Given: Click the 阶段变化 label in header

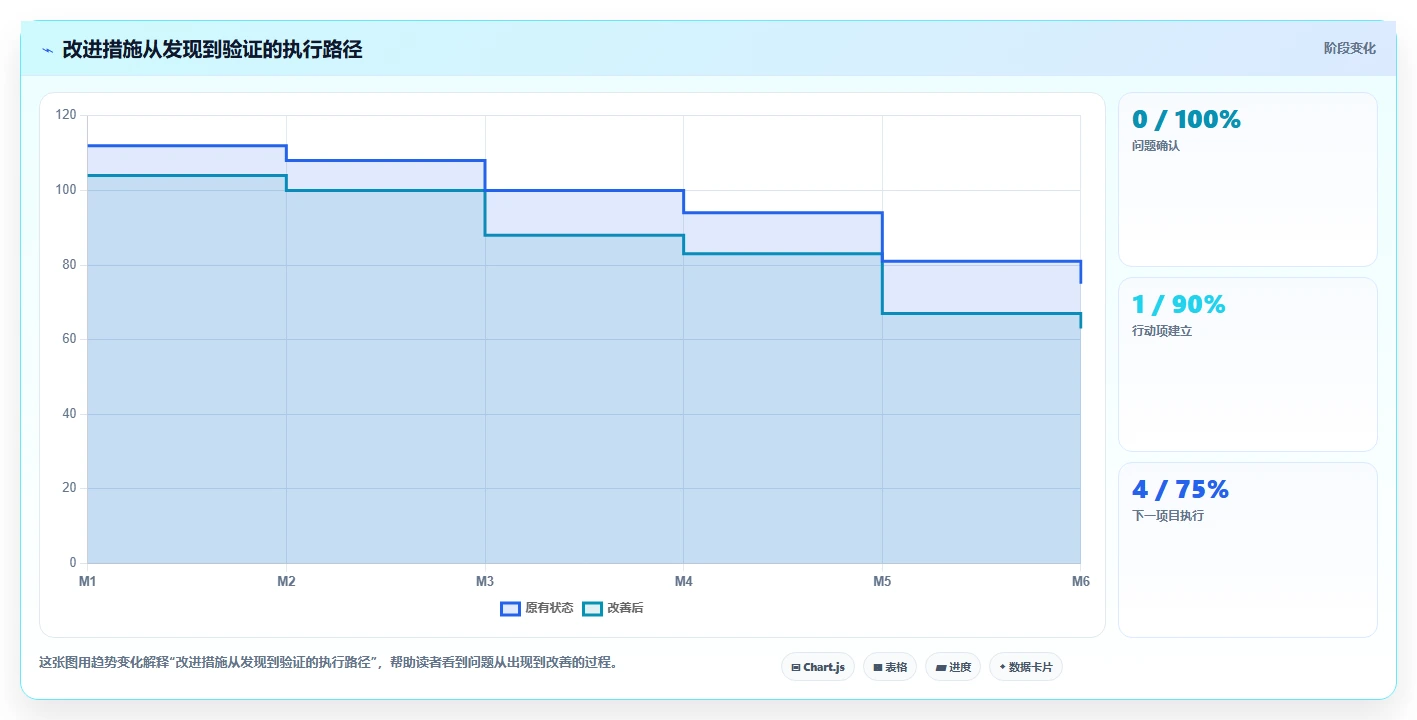Looking at the screenshot, I should (1349, 48).
